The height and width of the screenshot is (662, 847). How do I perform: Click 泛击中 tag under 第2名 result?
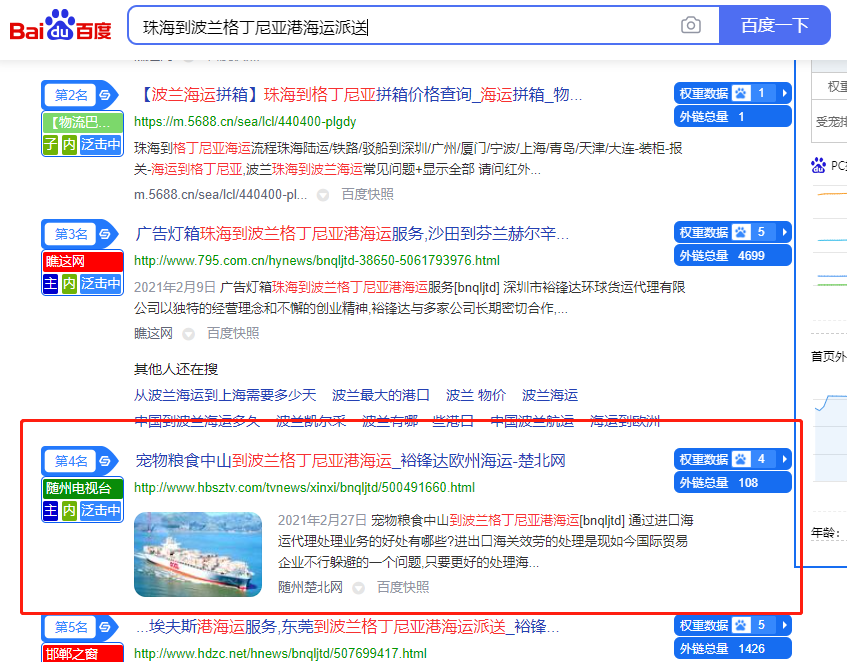click(x=101, y=145)
